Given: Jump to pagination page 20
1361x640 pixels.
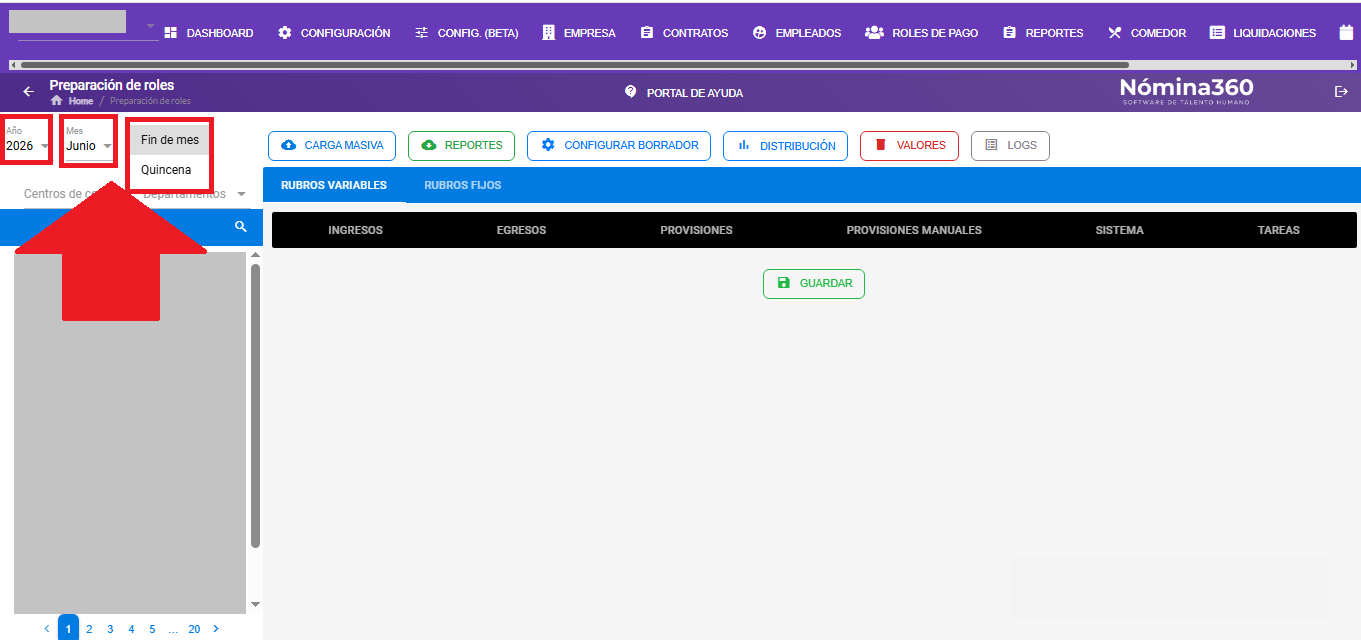Looking at the screenshot, I should coord(194,629).
